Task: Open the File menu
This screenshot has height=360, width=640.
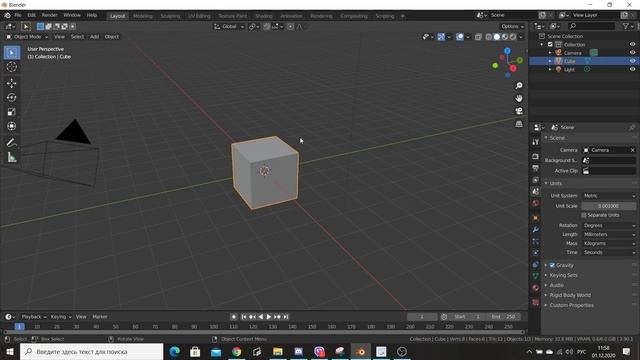Action: click(18, 15)
